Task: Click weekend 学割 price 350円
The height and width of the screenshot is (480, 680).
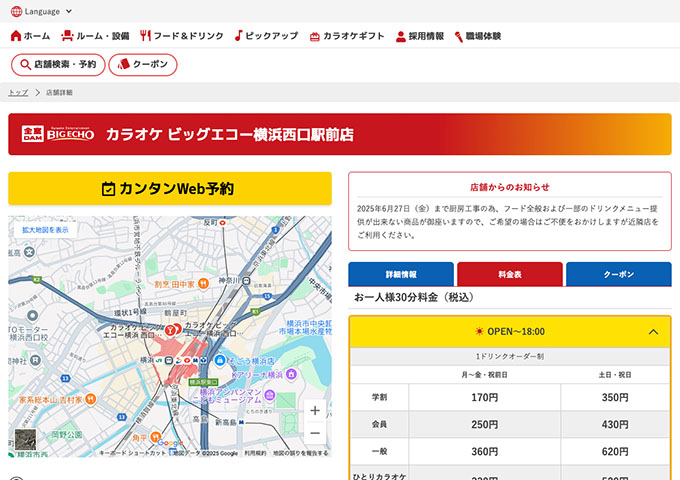Action: coord(615,398)
